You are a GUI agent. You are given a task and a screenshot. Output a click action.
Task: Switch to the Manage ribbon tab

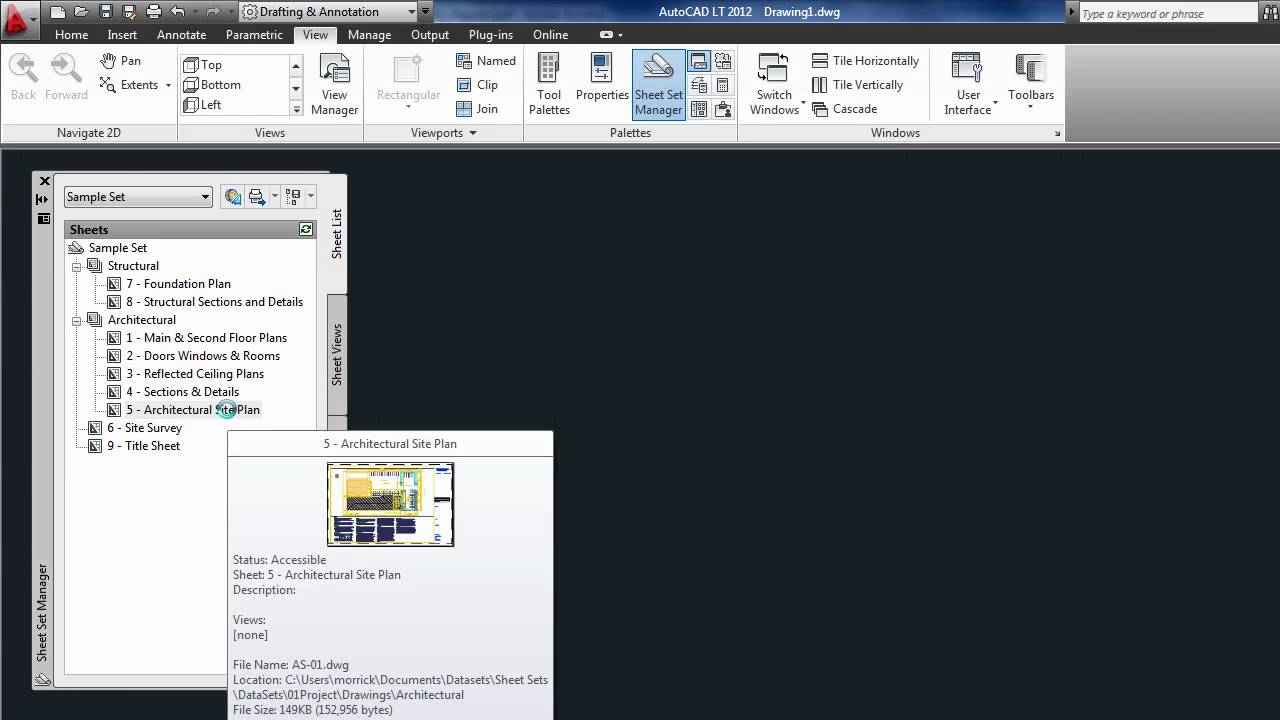click(x=369, y=34)
